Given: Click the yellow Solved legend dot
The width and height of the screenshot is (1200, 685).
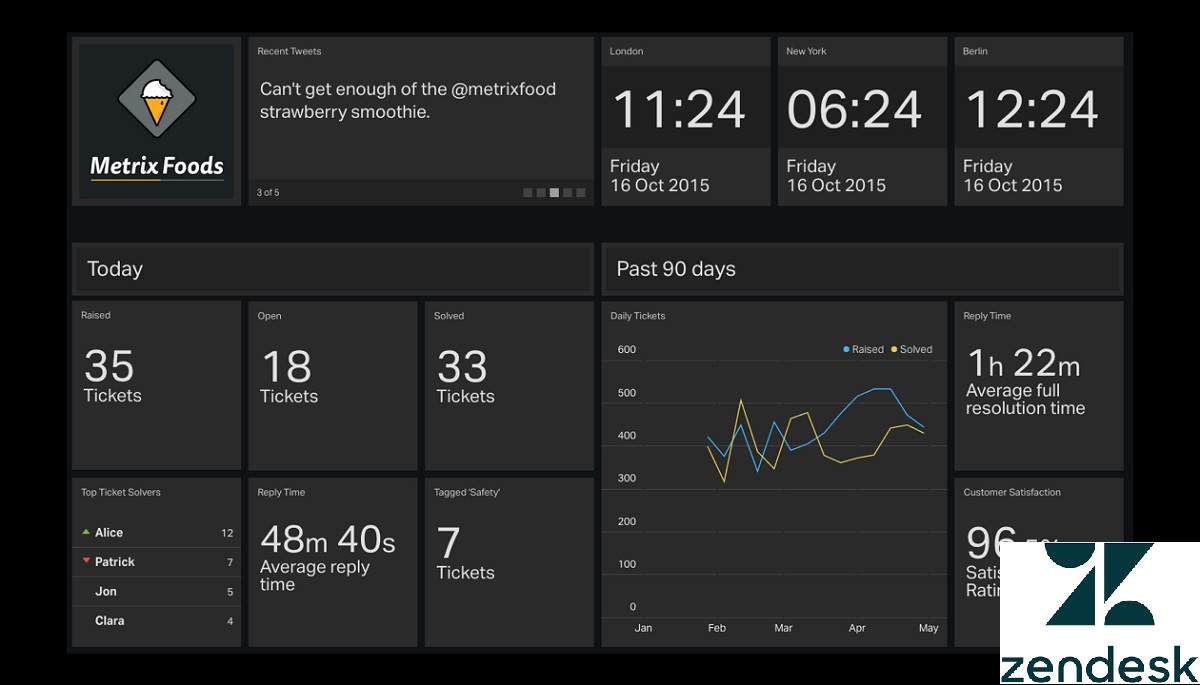Looking at the screenshot, I should click(894, 349).
